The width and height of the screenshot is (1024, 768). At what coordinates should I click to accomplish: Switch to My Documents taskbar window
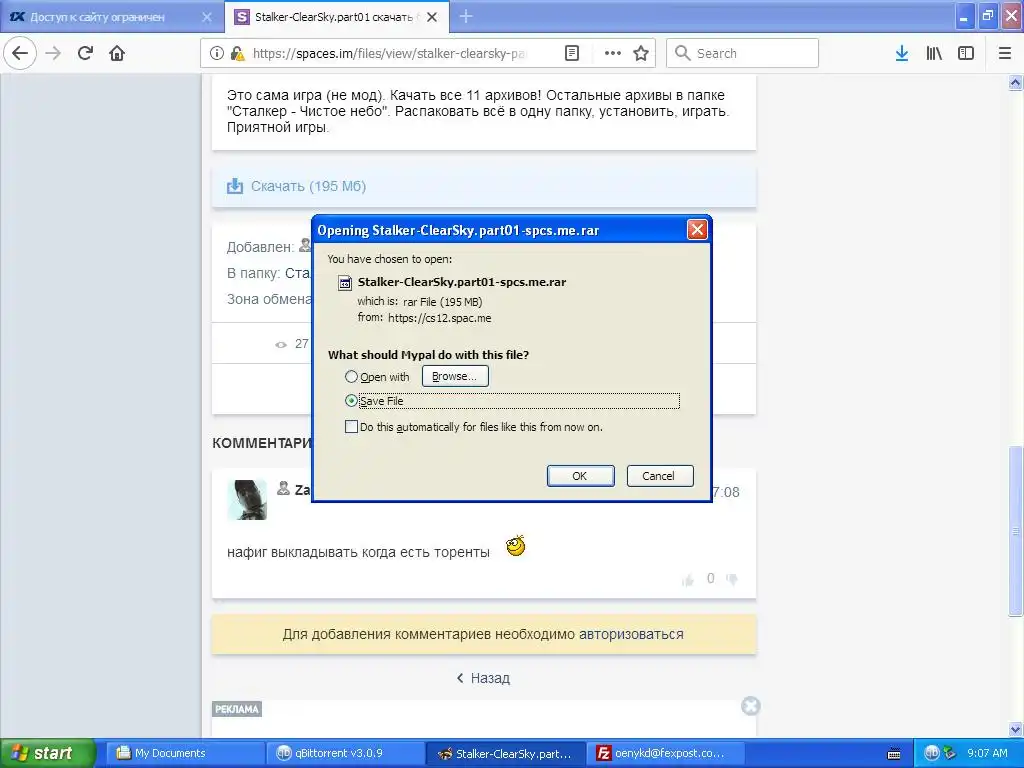(185, 753)
